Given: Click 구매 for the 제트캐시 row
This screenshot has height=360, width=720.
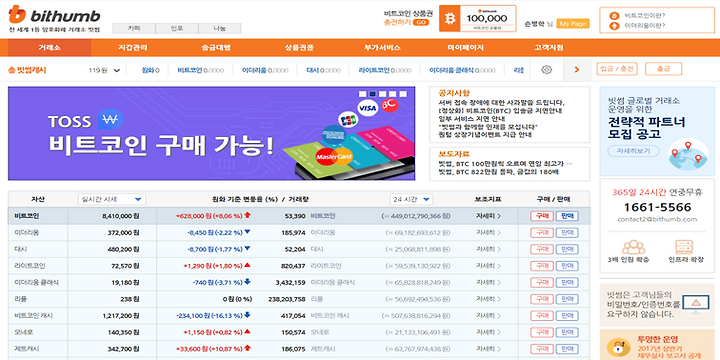Looking at the screenshot, I should point(541,349).
